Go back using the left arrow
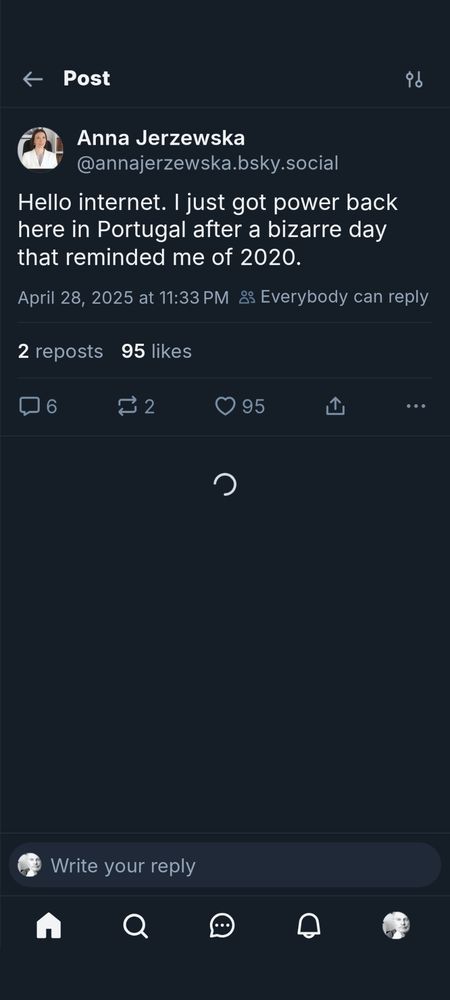Screen dimensions: 450x1000 33,79
